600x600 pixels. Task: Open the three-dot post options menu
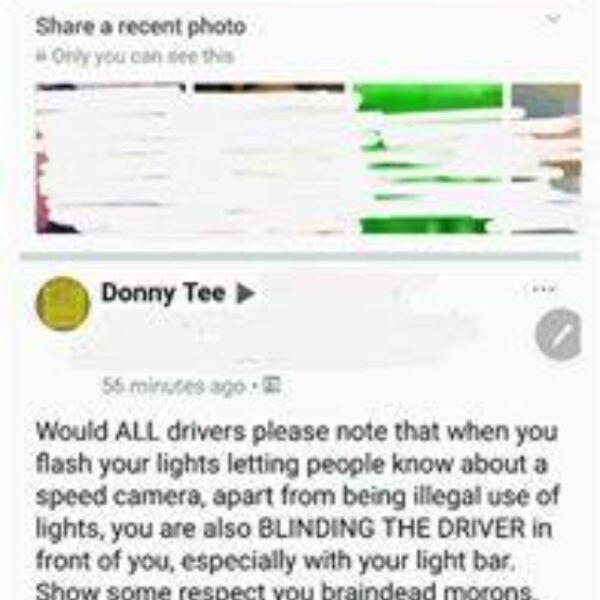pos(544,289)
